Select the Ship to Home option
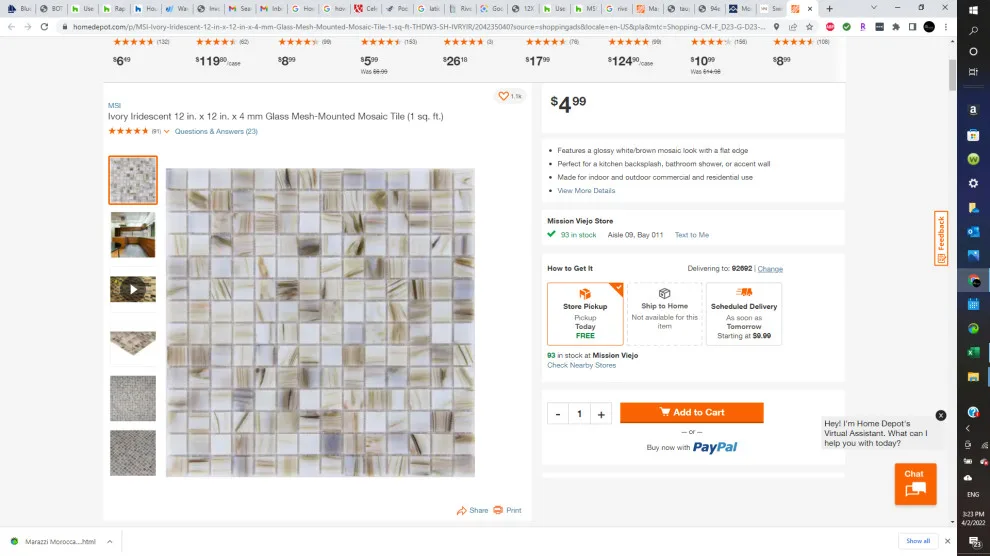Screen dimensions: 990x556 pyautogui.click(x=664, y=314)
